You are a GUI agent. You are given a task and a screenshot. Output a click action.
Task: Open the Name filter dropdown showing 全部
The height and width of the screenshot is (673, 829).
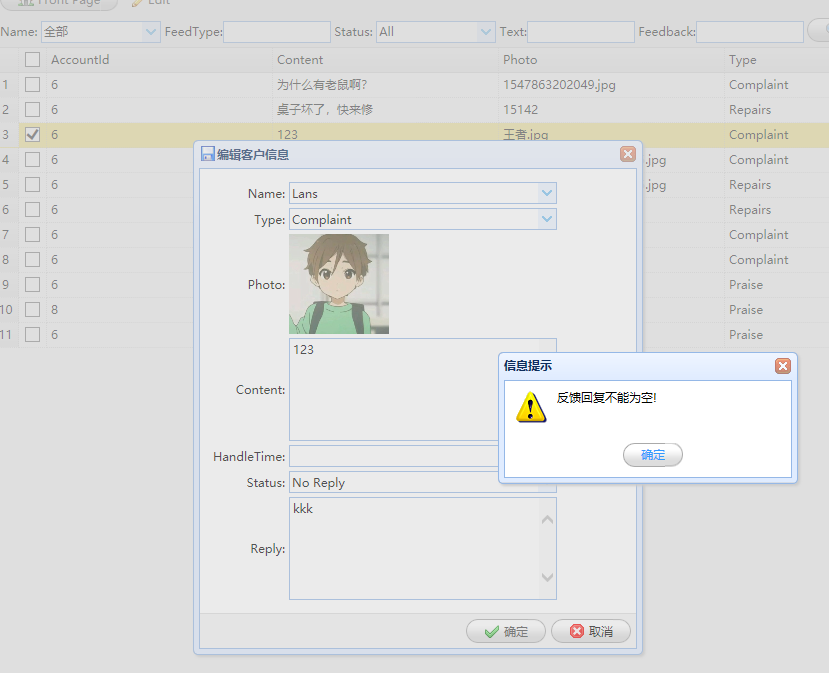click(151, 32)
